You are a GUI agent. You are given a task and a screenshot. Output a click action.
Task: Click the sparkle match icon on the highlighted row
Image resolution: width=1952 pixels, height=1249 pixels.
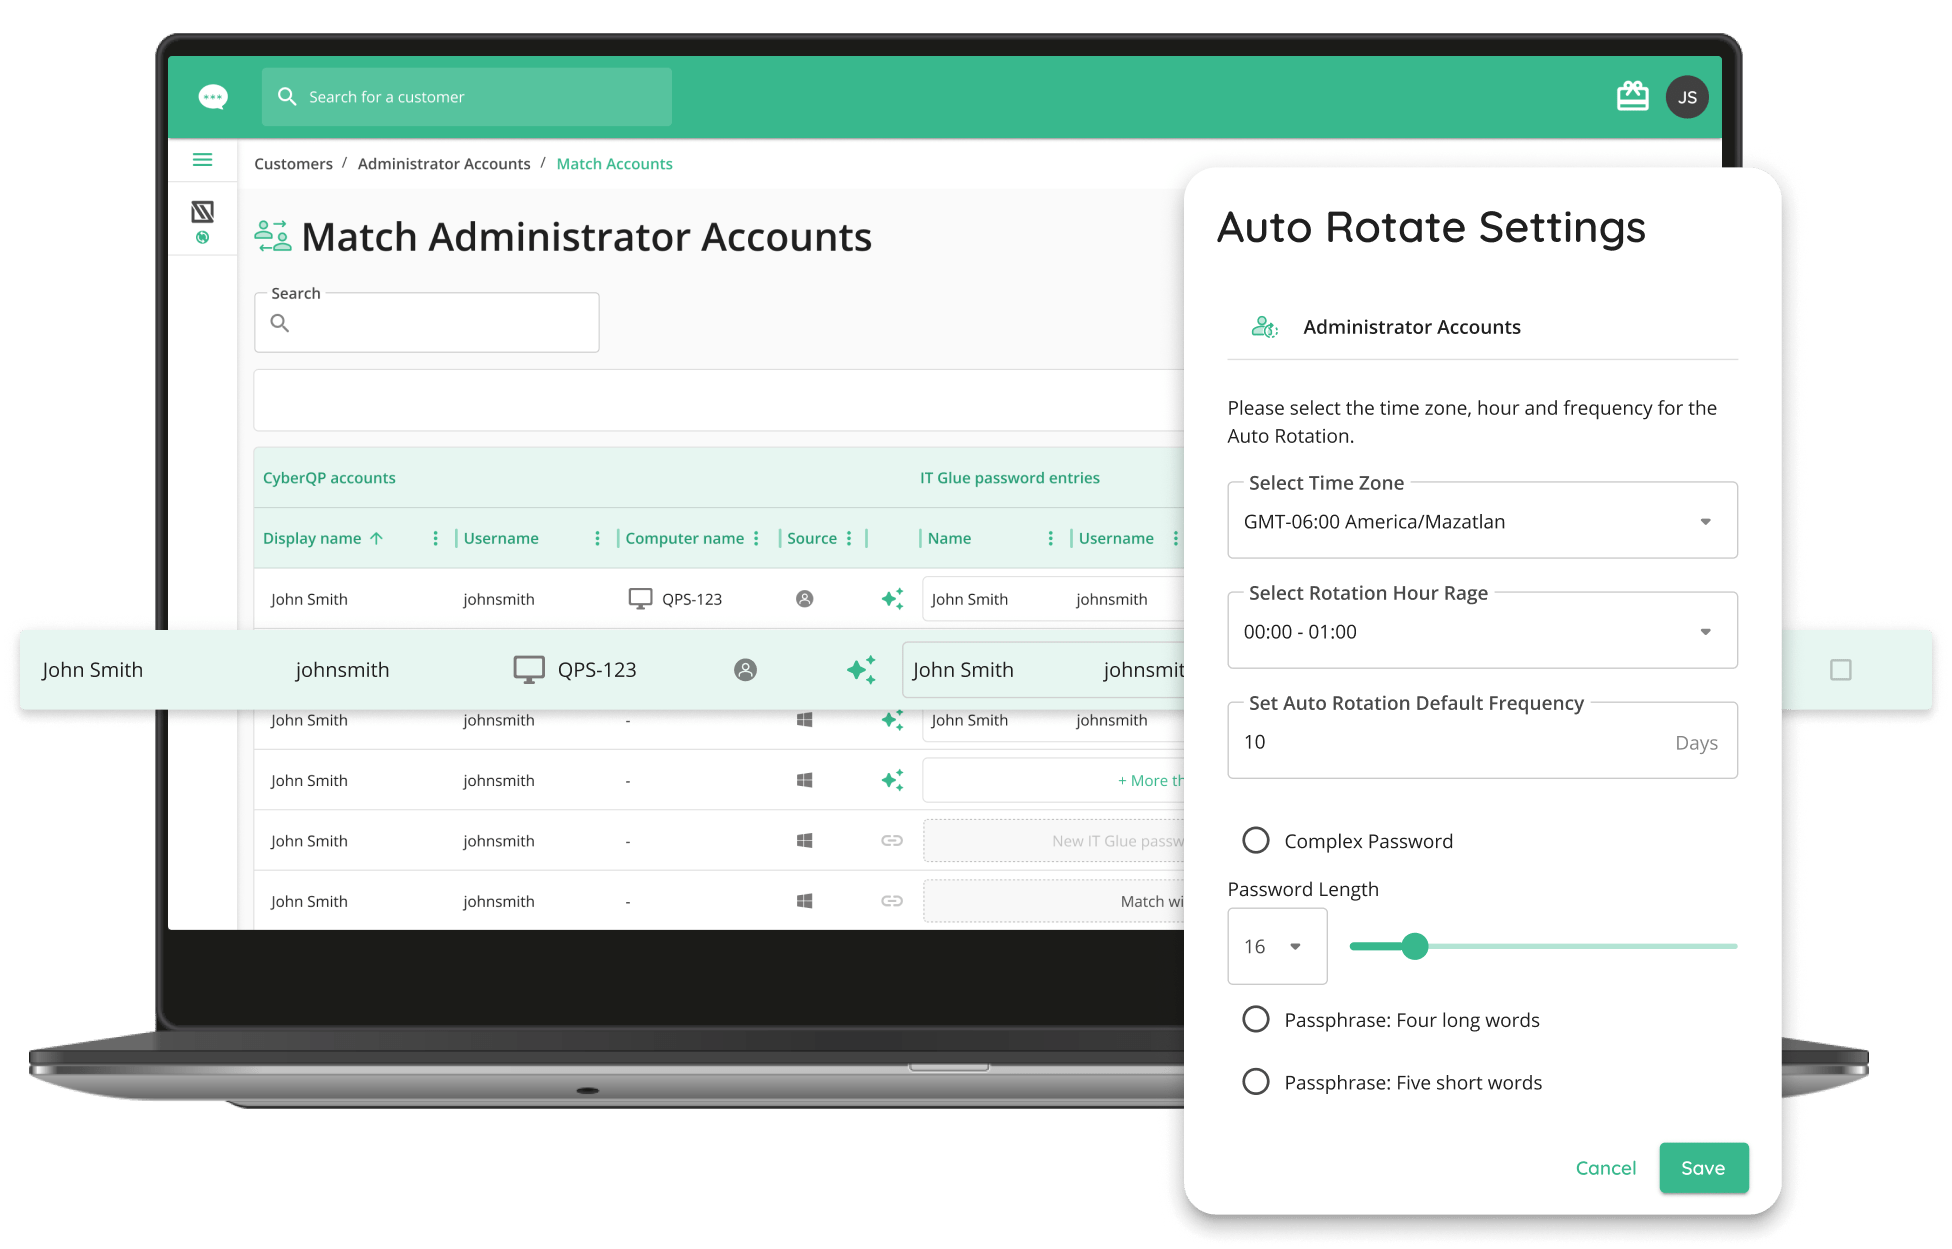click(x=863, y=669)
